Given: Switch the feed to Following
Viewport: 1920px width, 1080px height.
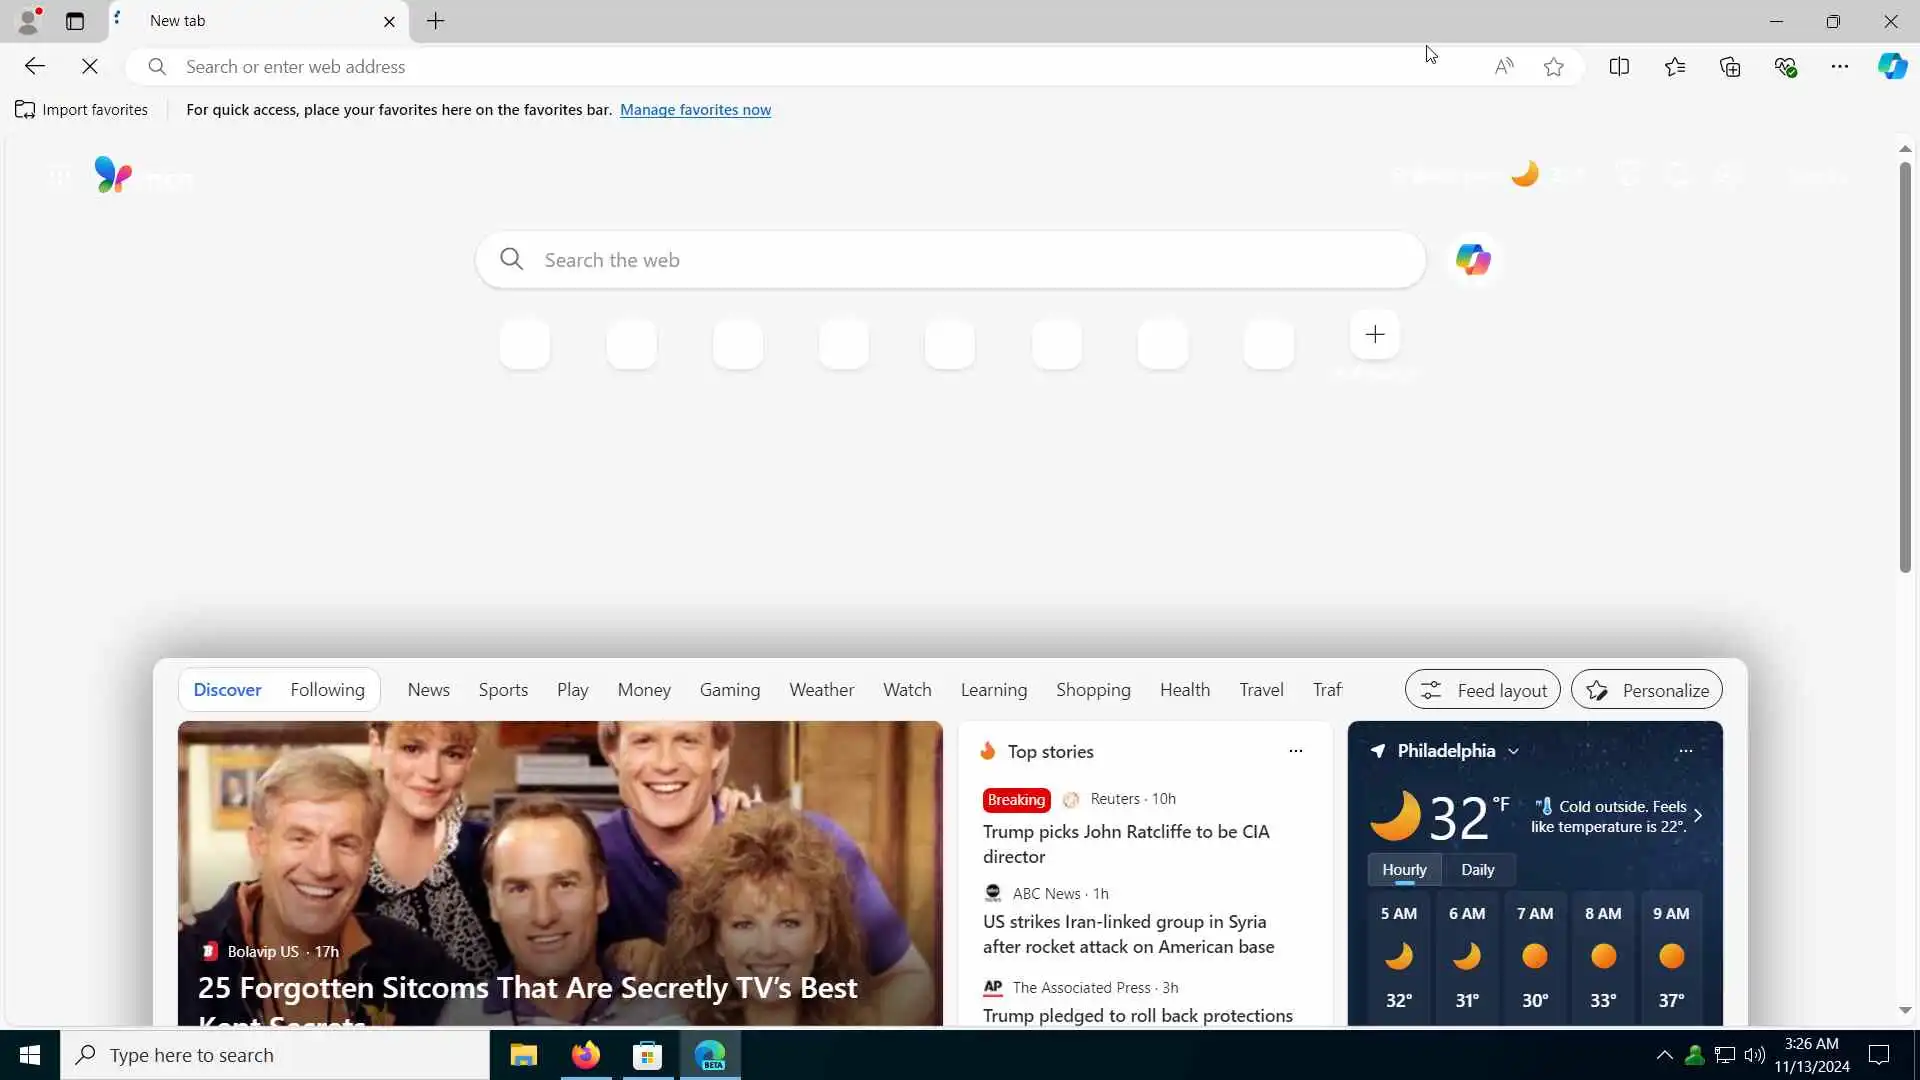Looking at the screenshot, I should pos(327,690).
